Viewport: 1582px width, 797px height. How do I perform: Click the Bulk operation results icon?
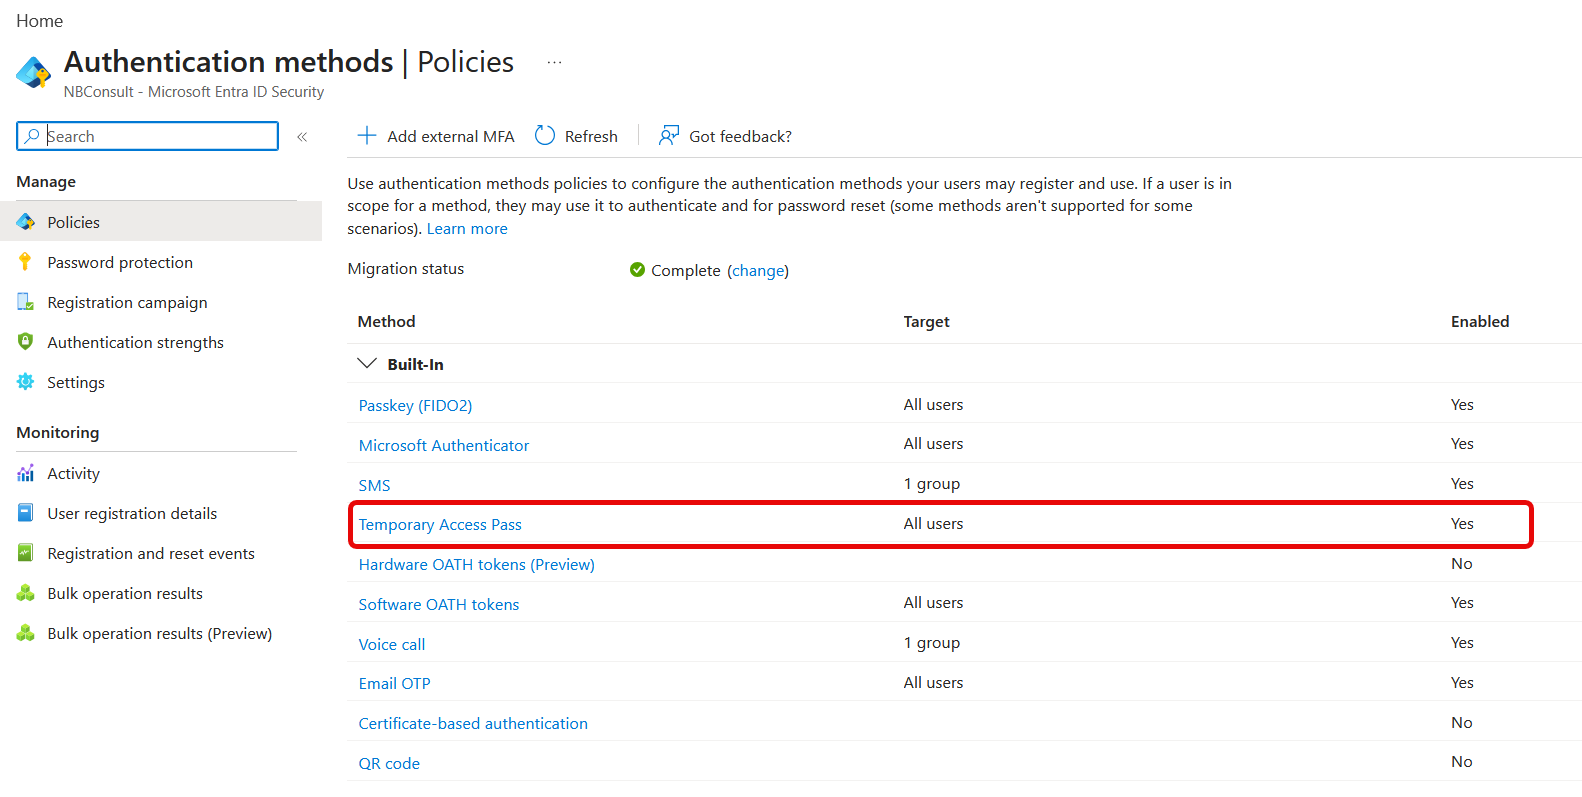pyautogui.click(x=25, y=593)
